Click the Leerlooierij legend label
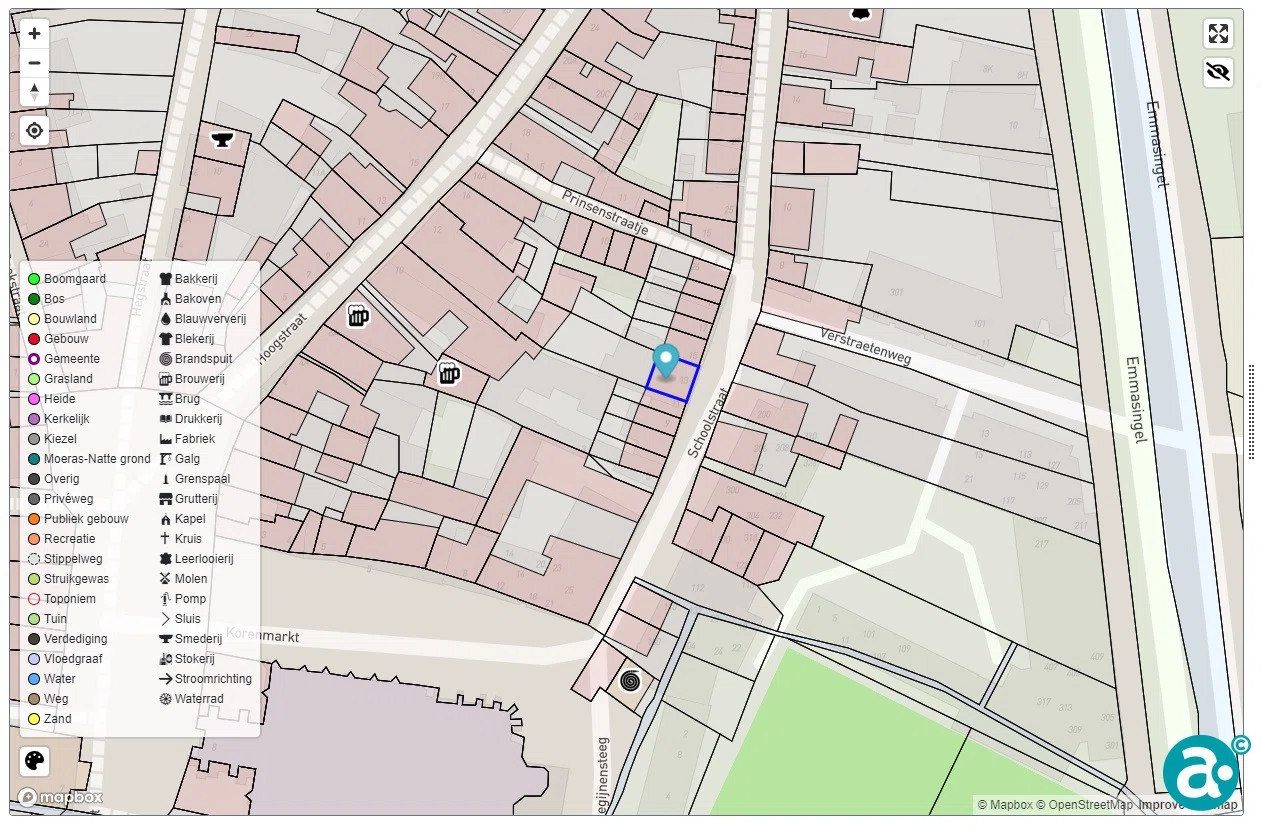Viewport: 1261px width, 827px height. tap(204, 559)
